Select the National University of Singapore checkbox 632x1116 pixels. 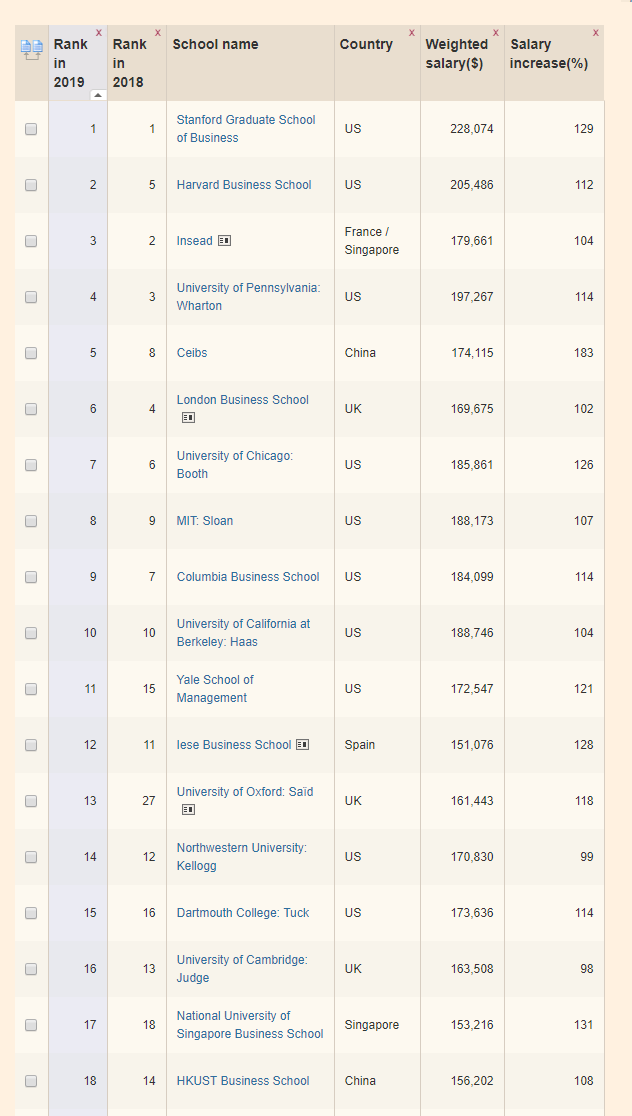coord(31,1025)
